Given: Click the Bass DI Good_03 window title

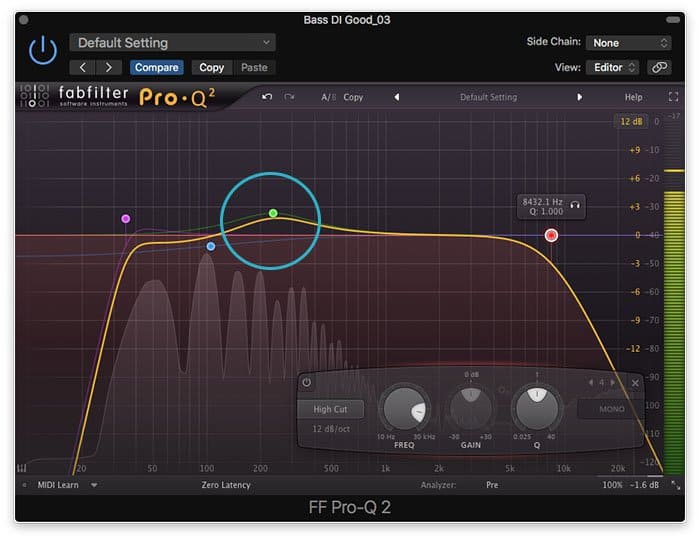Looking at the screenshot, I should (347, 20).
